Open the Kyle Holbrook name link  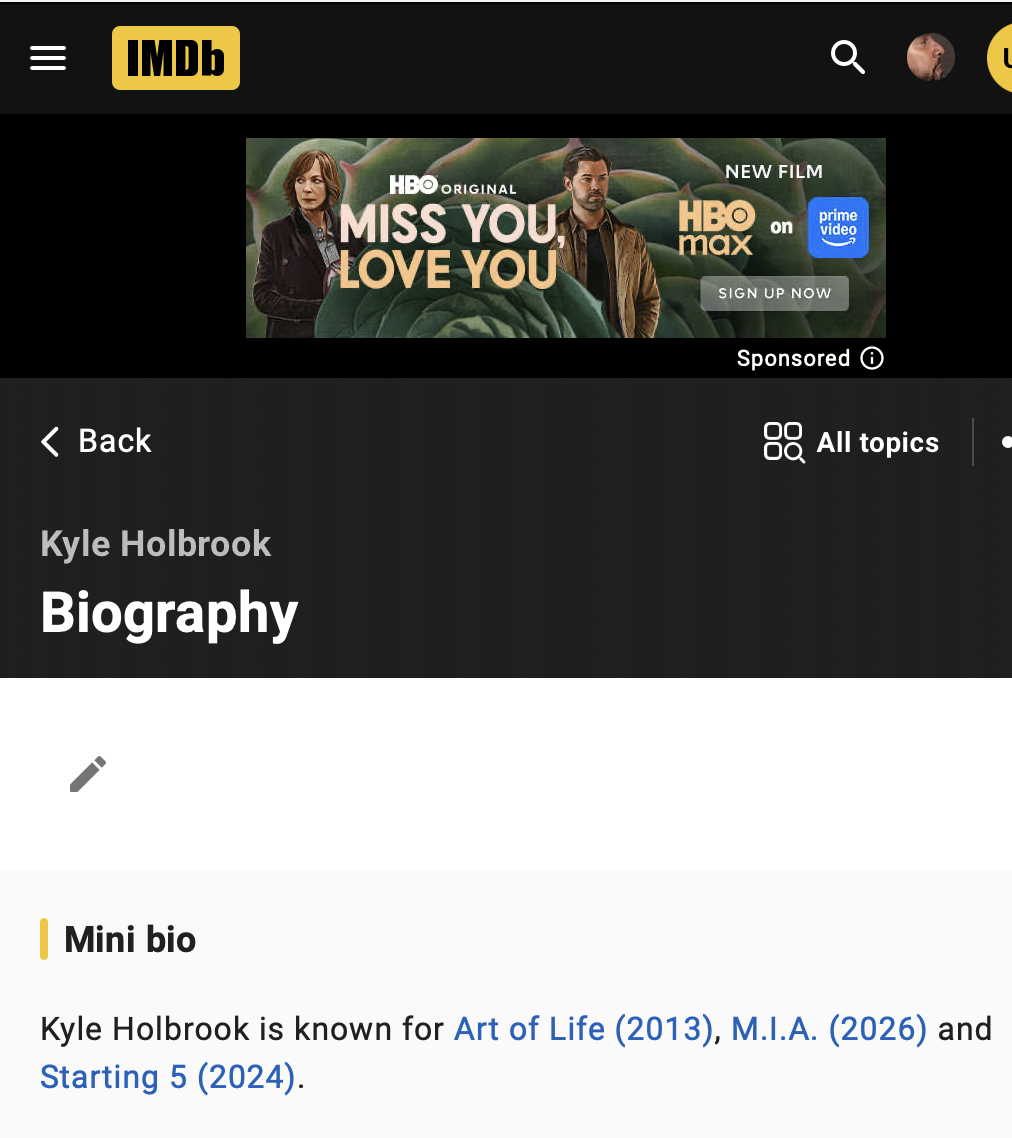[x=155, y=544]
